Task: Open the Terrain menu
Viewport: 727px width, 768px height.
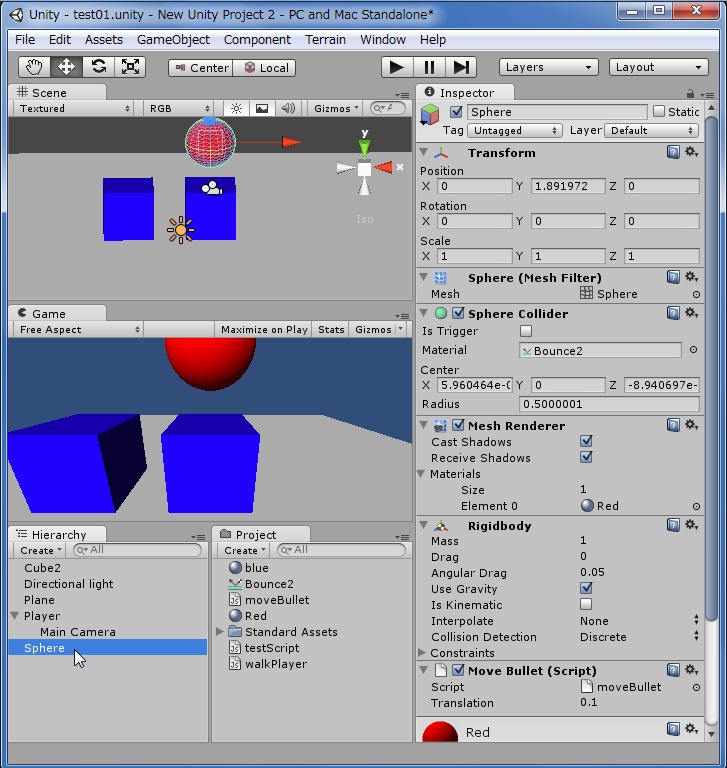Action: tap(325, 40)
